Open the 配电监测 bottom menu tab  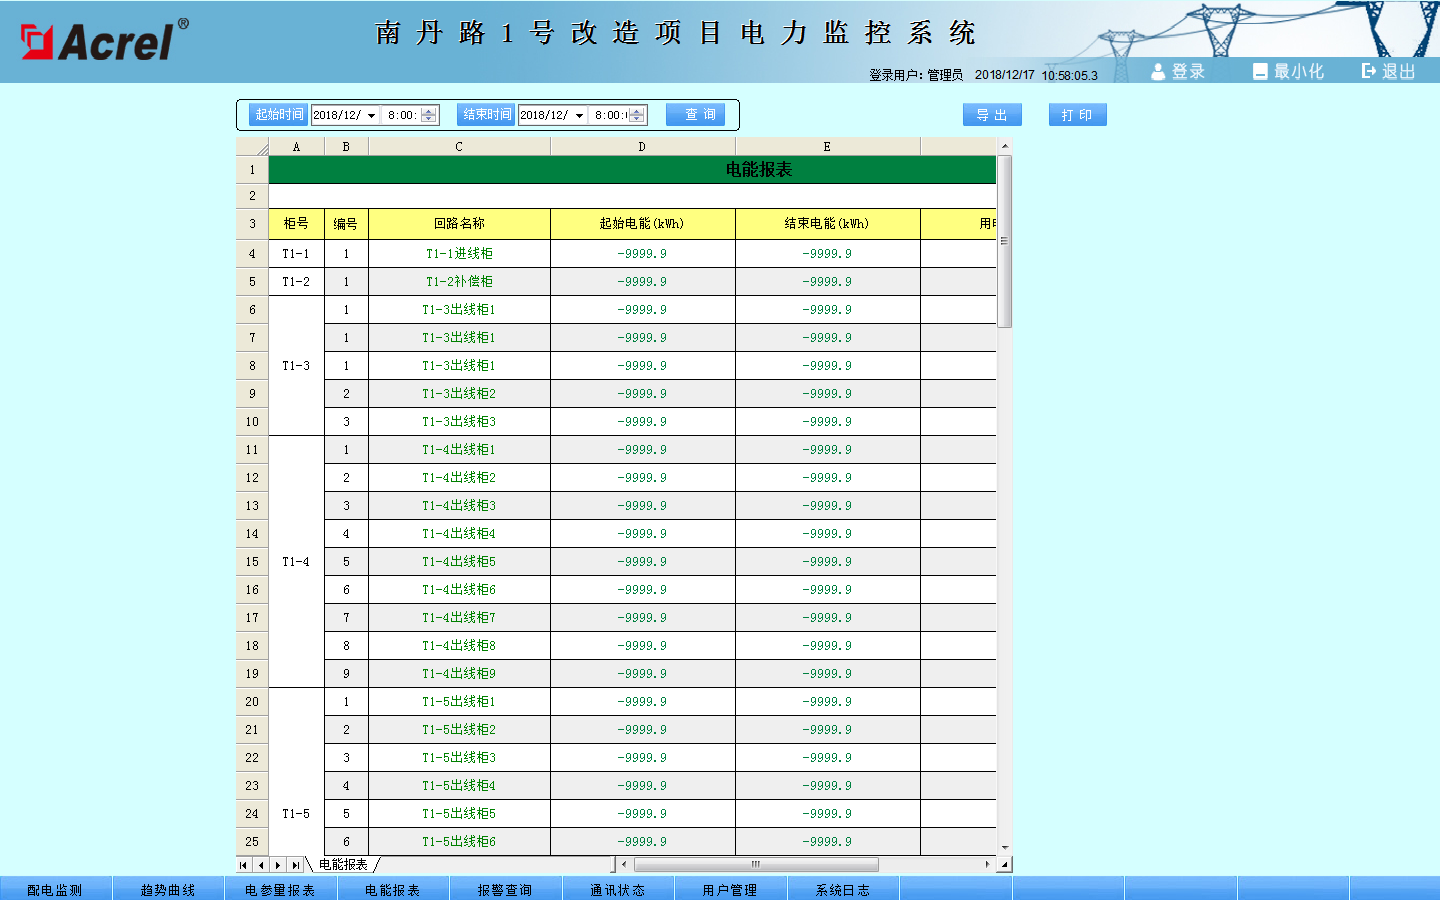coord(55,889)
